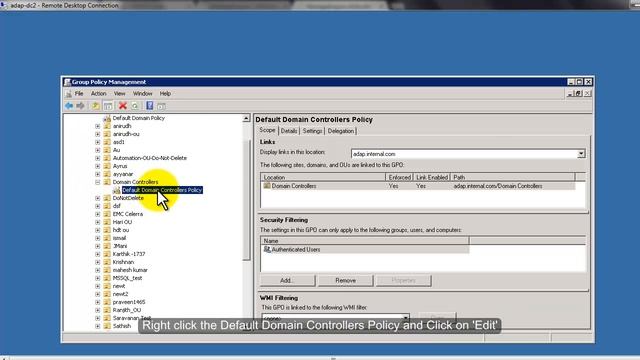
Task: Select the Scope tab
Action: tap(267, 130)
